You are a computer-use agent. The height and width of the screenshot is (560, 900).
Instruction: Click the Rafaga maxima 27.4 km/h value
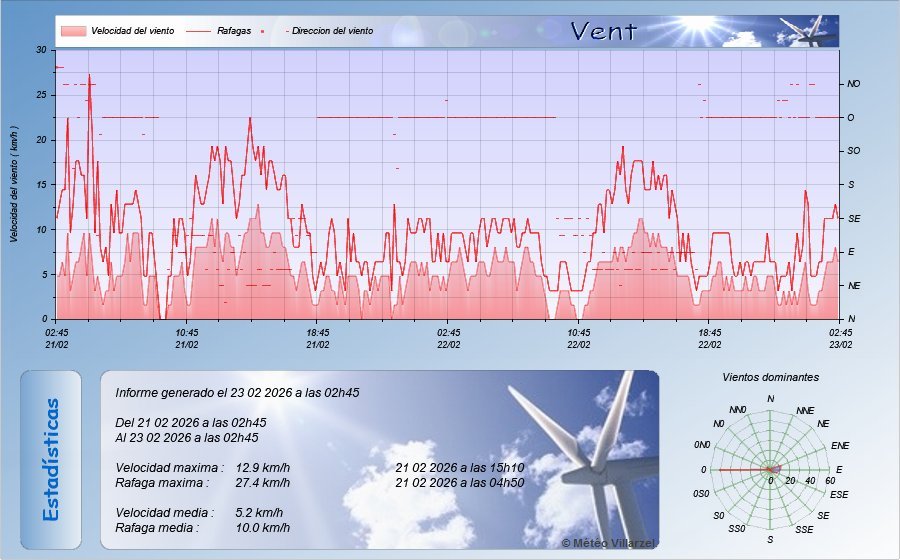click(x=263, y=483)
